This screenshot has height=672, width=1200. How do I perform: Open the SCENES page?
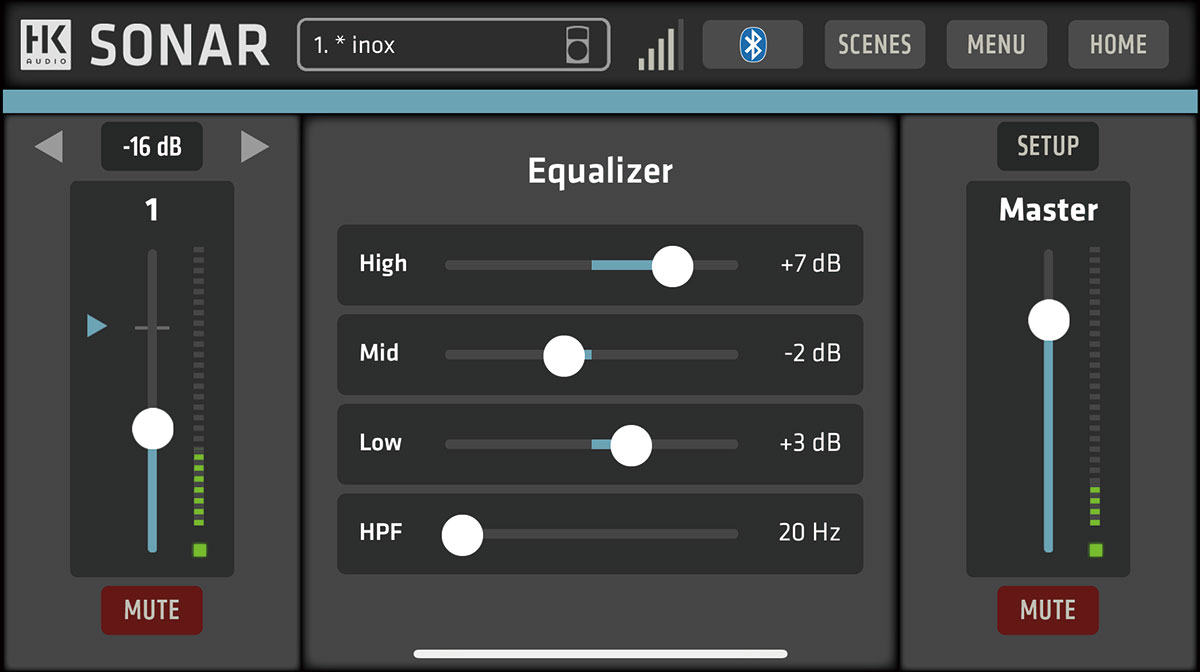[874, 45]
